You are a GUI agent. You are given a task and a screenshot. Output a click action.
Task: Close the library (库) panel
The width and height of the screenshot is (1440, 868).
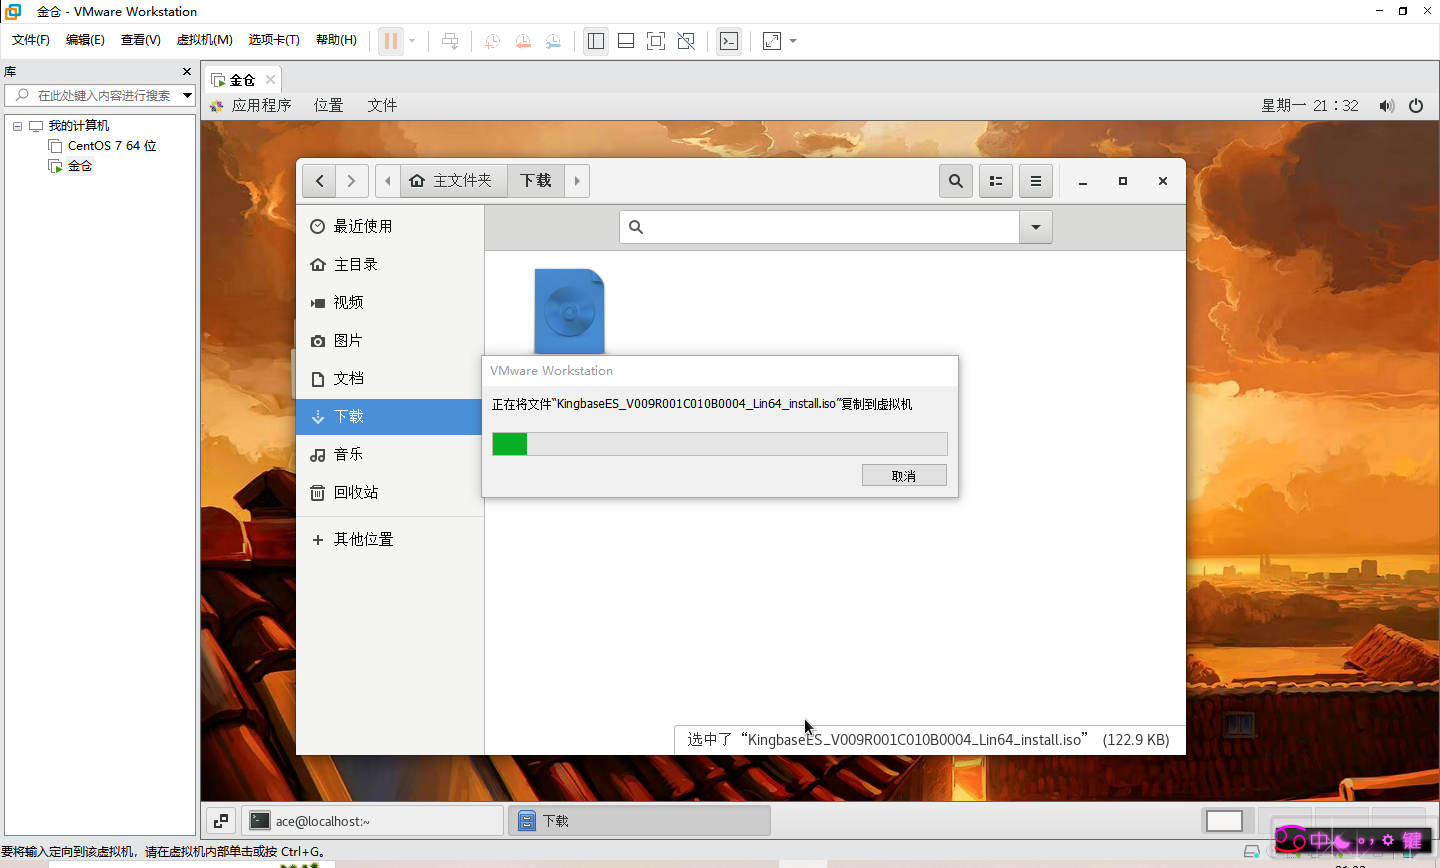click(x=187, y=72)
